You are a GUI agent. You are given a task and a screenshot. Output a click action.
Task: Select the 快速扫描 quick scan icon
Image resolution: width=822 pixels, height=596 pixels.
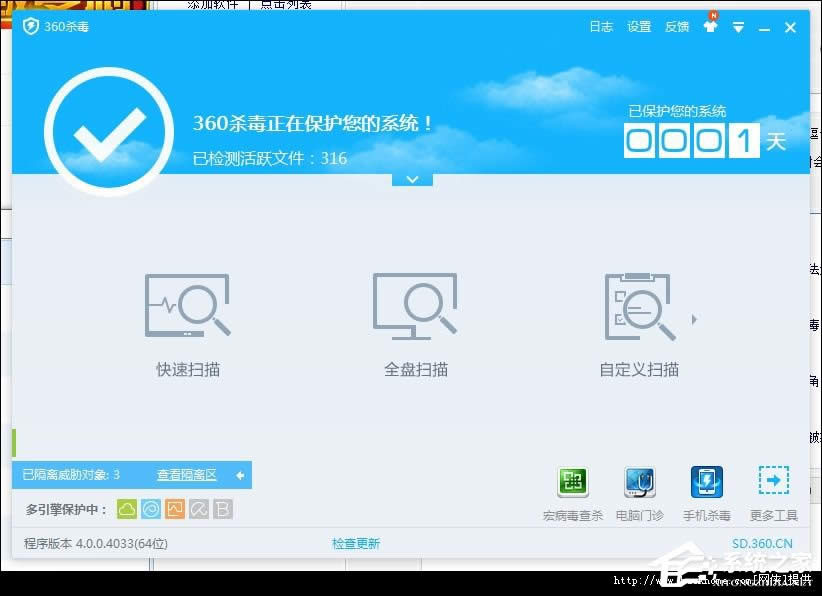(x=186, y=303)
